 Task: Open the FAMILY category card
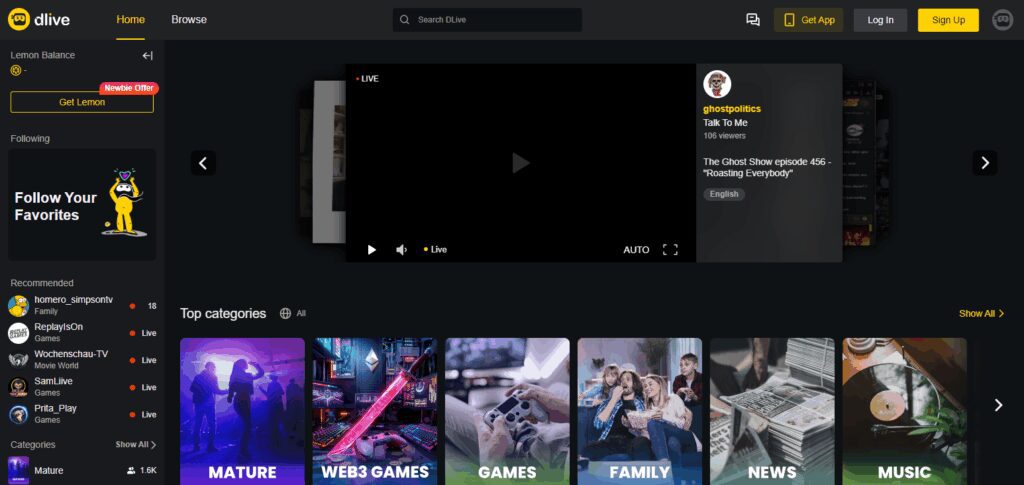click(640, 411)
